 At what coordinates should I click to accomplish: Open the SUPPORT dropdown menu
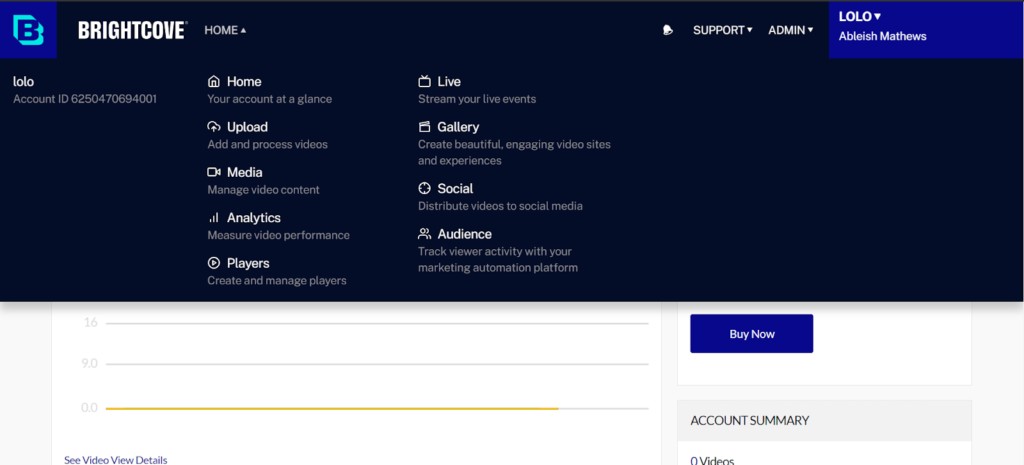coord(723,30)
